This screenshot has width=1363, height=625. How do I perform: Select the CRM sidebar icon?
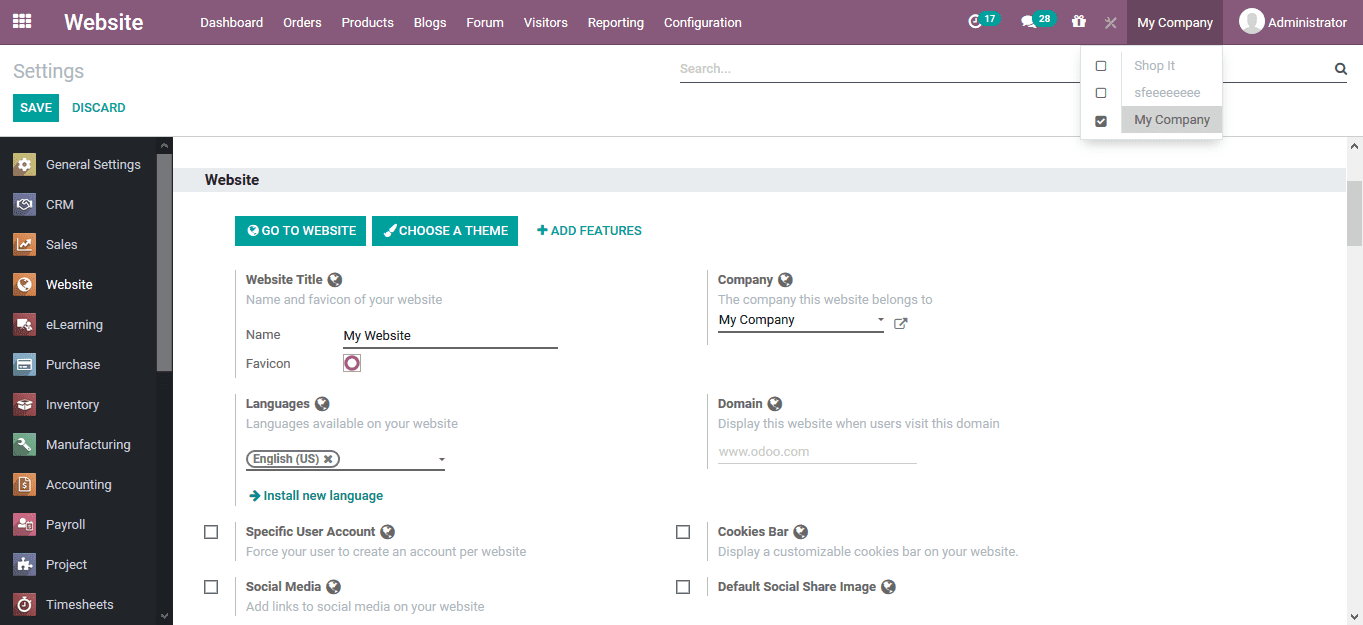click(24, 204)
